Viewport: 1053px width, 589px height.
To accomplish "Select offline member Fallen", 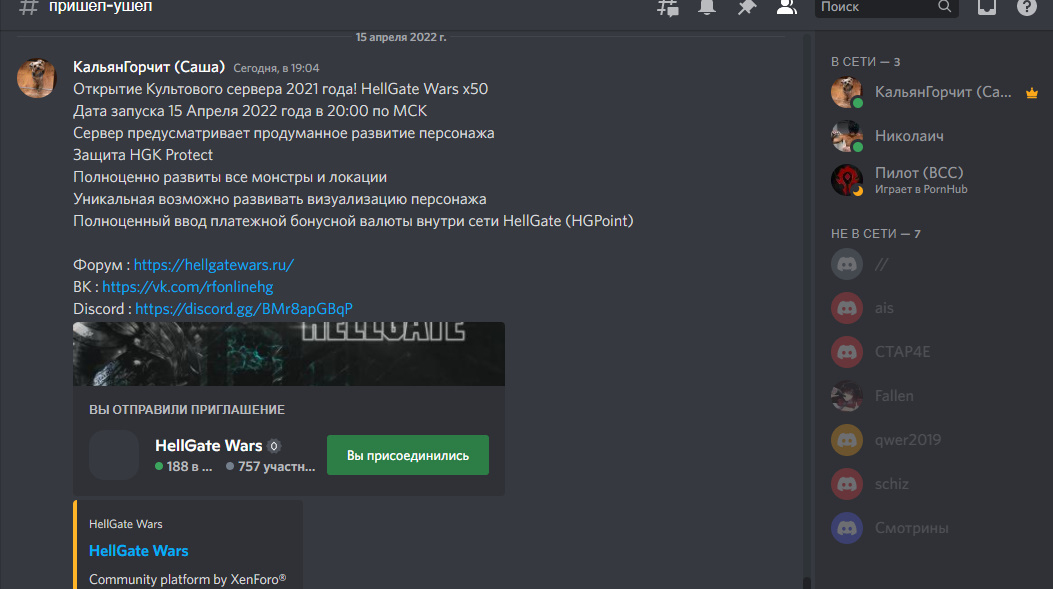I will 934,396.
